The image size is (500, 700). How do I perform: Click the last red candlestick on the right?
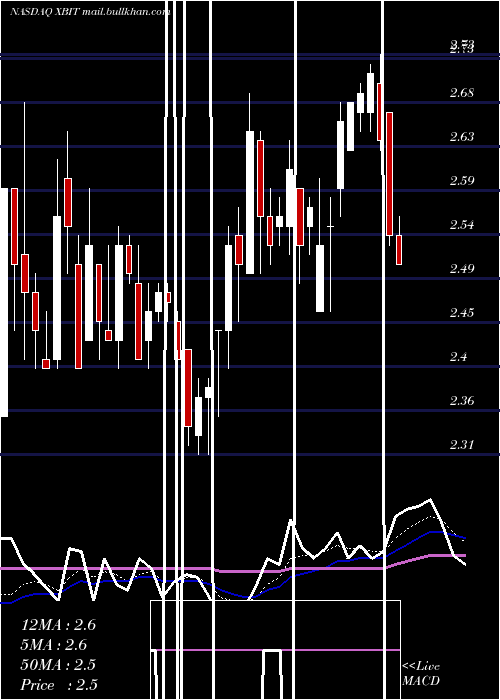399,250
